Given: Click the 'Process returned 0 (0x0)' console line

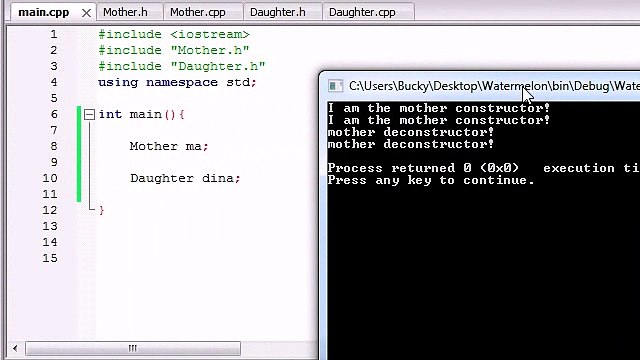Looking at the screenshot, I should 484,168.
